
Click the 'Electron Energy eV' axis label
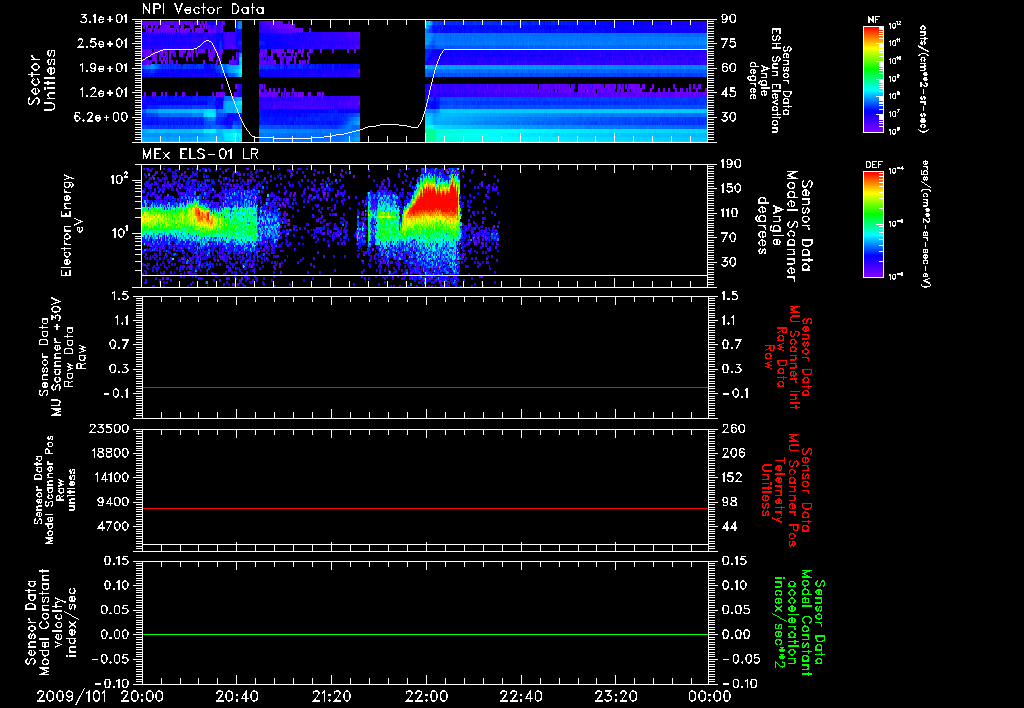pyautogui.click(x=71, y=225)
